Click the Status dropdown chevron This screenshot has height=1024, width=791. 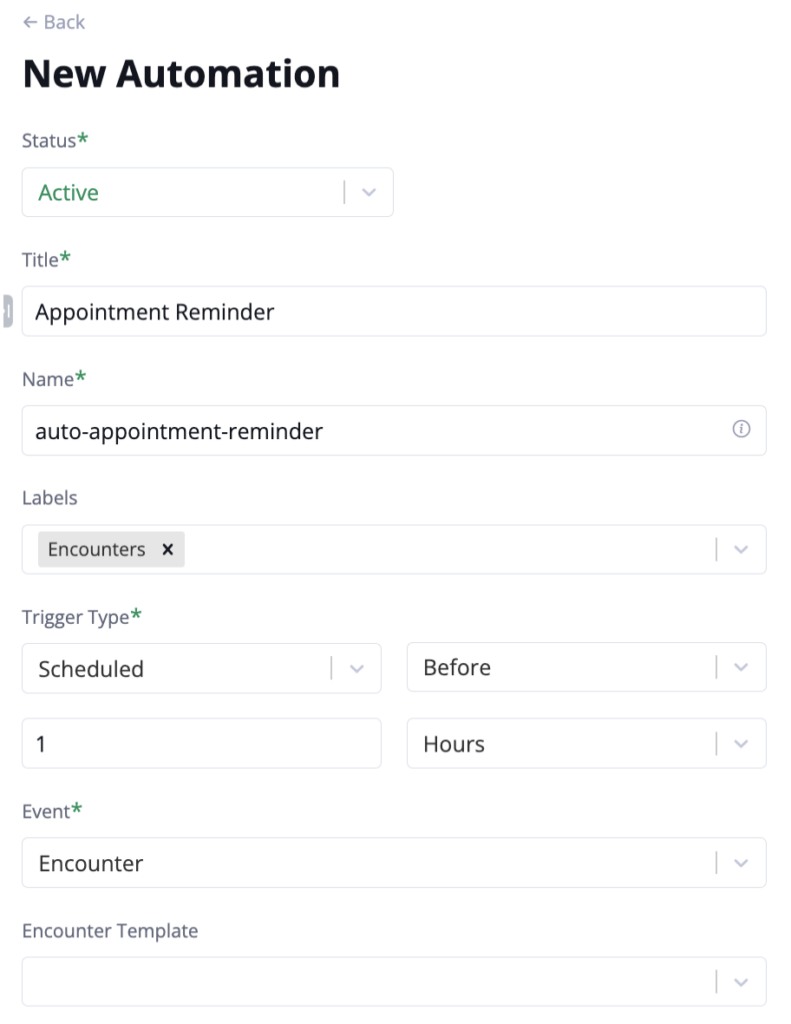(370, 192)
